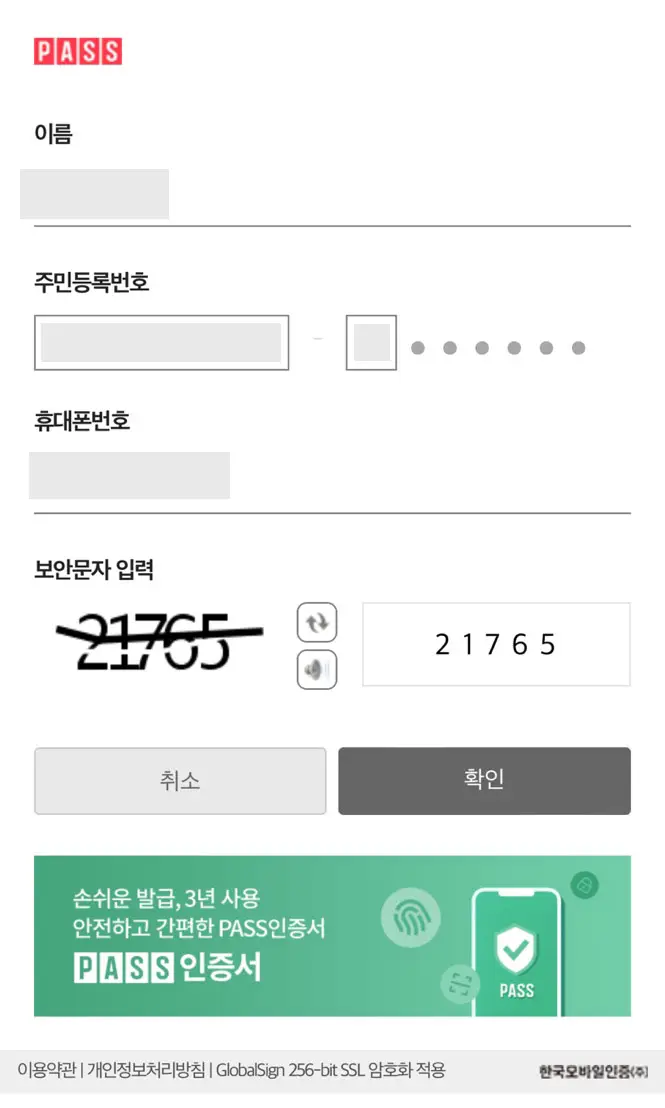Click the 이름 name input field
665x1108 pixels.
(x=95, y=193)
